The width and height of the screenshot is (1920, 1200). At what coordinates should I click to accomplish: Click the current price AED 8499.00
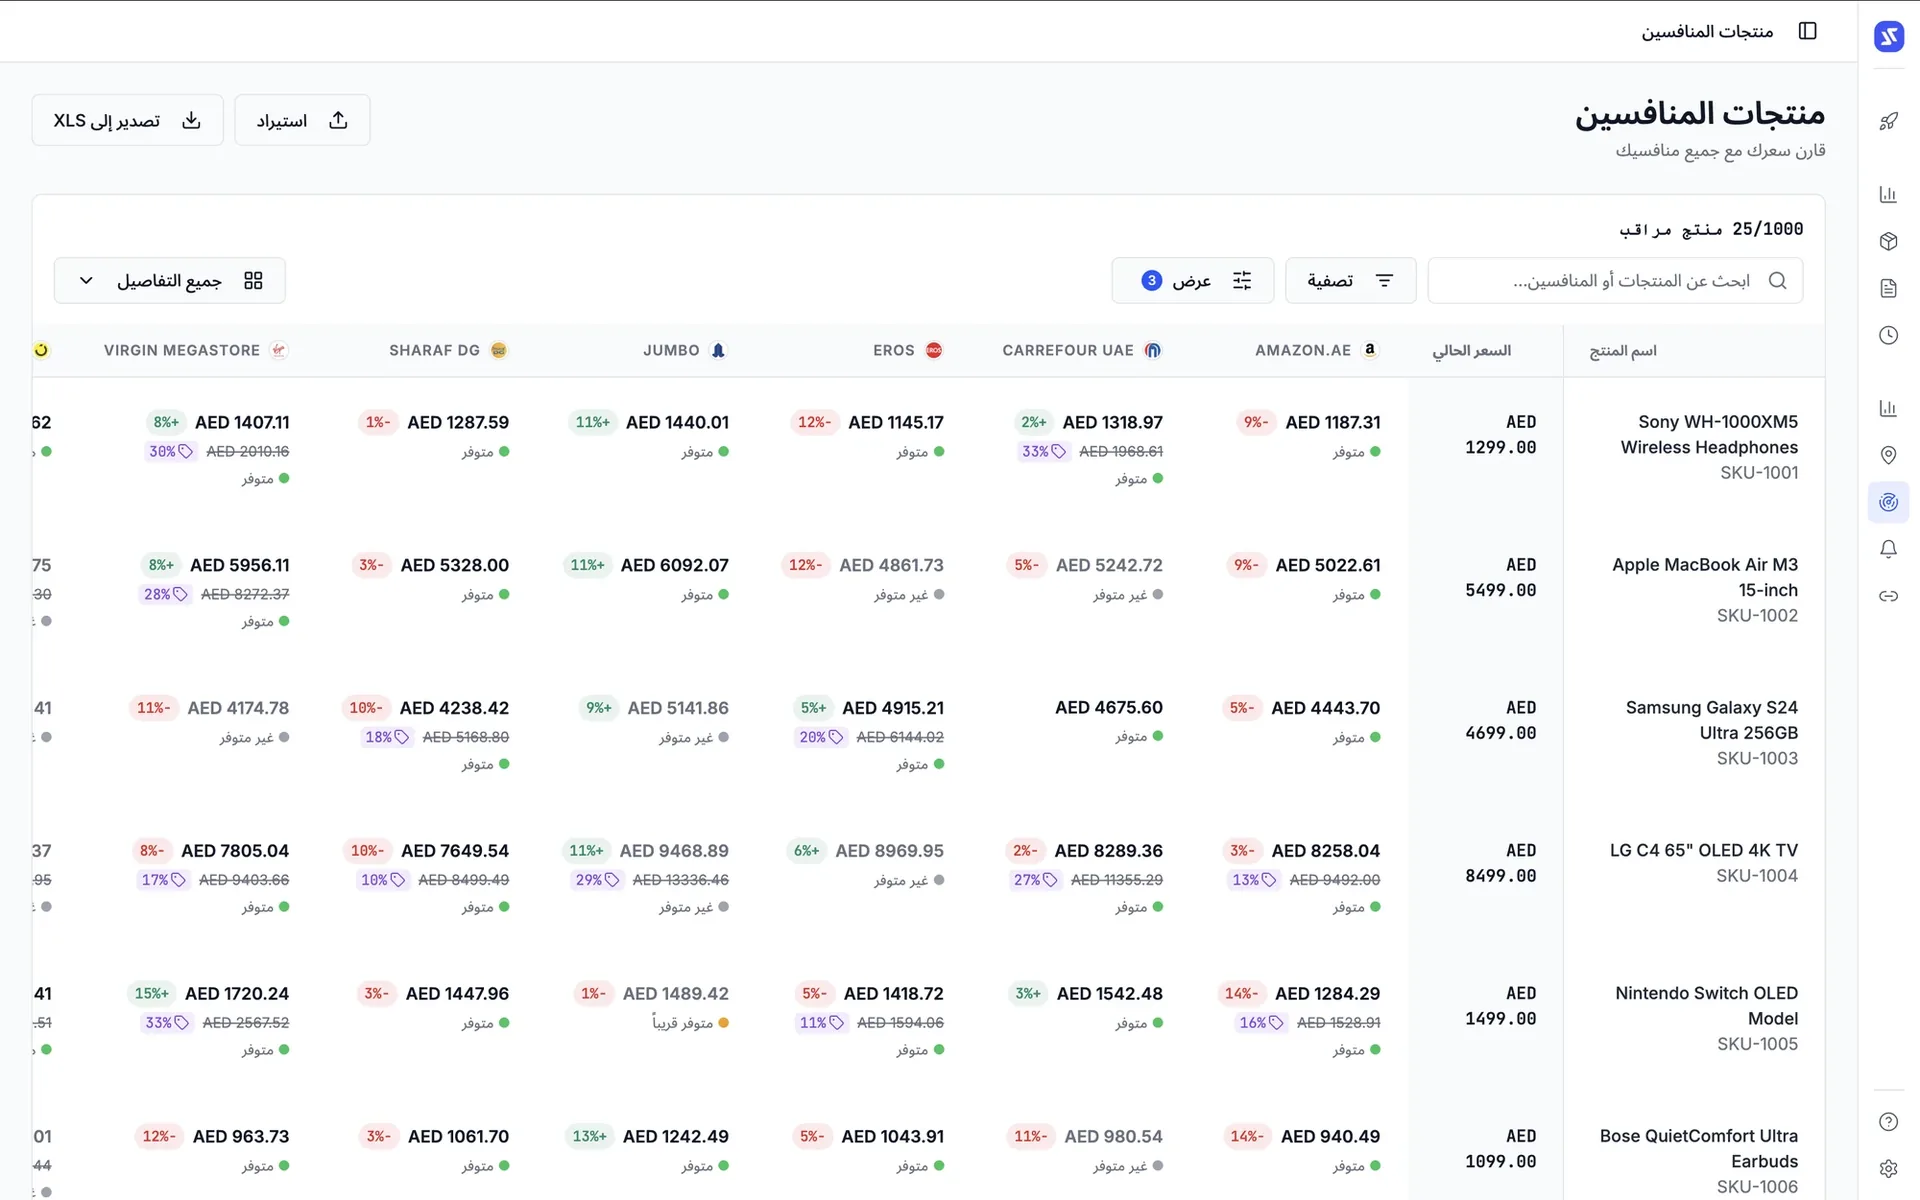(x=1501, y=863)
